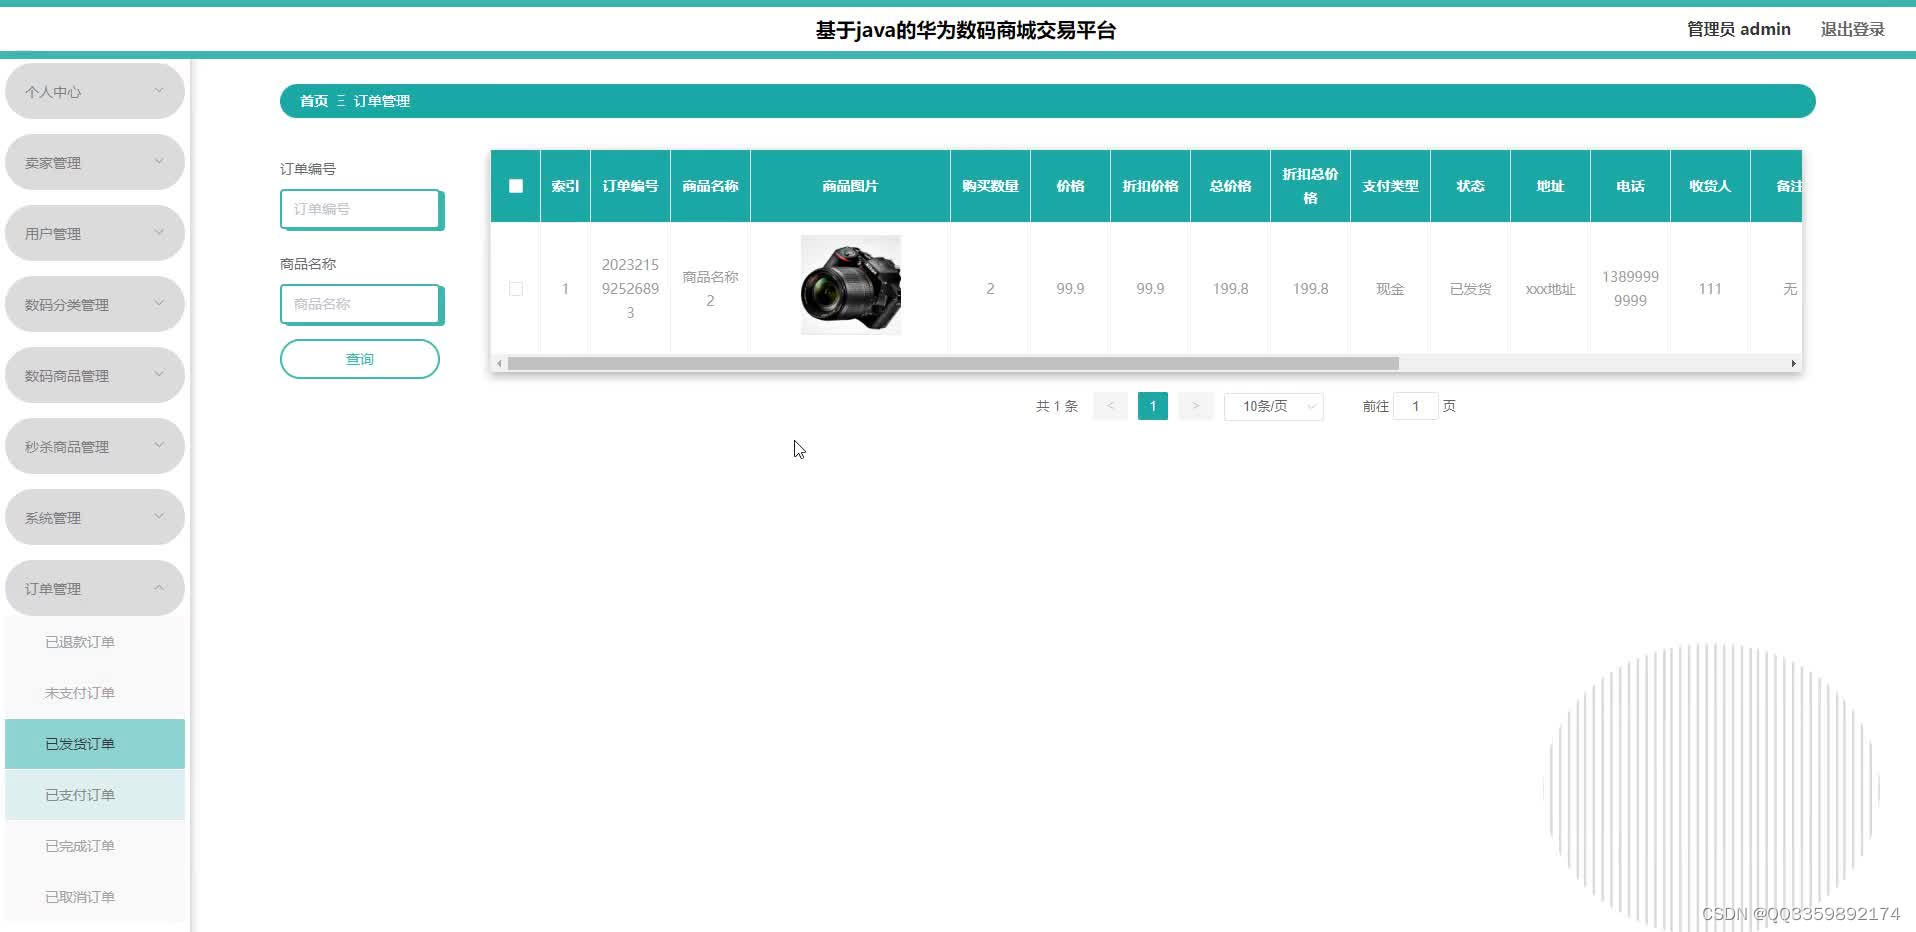1916x932 pixels.
Task: Click the next page arrow in pagination
Action: (1195, 406)
